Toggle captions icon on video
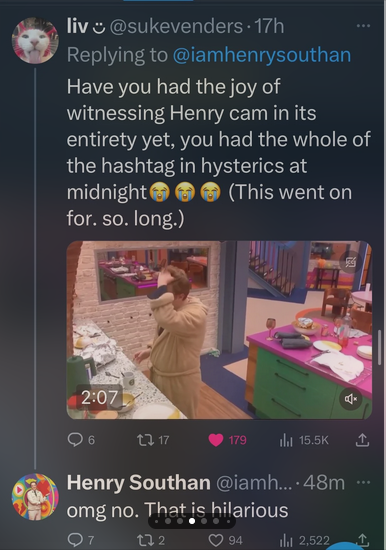The image size is (386, 551). [351, 261]
